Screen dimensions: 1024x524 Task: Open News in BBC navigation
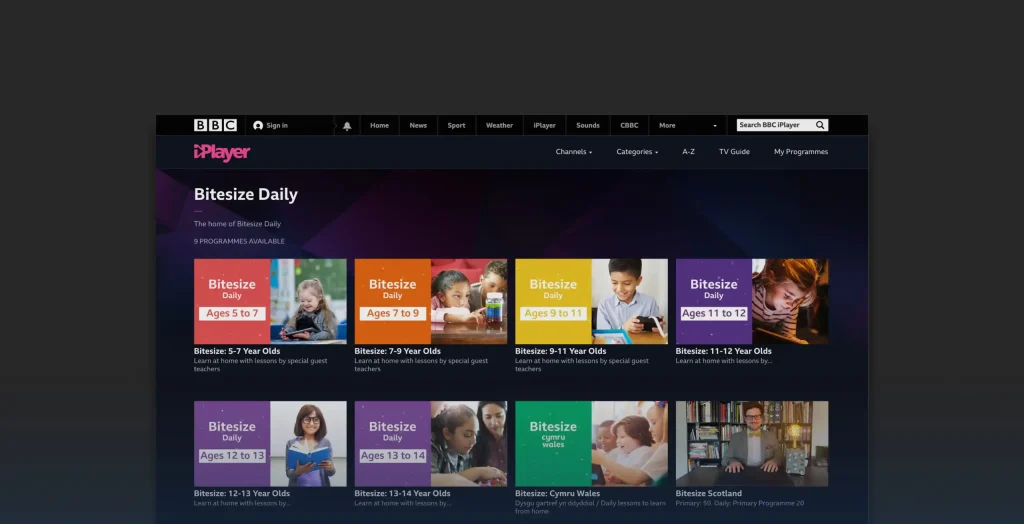(x=418, y=125)
